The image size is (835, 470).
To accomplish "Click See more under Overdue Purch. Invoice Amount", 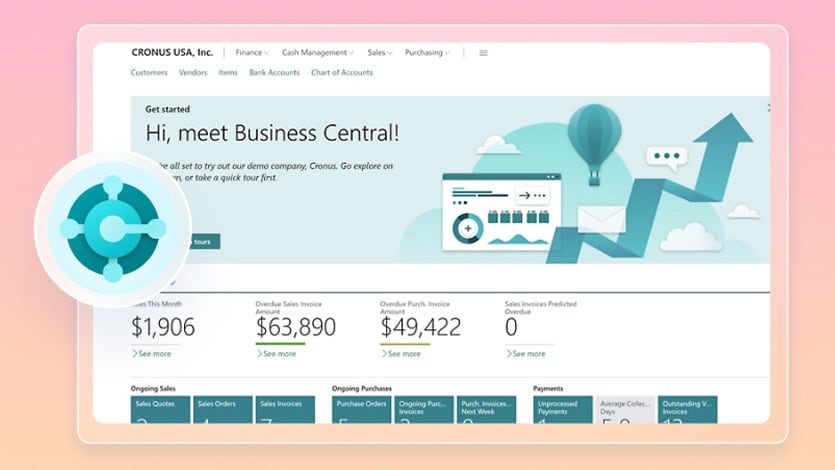I will pos(401,353).
